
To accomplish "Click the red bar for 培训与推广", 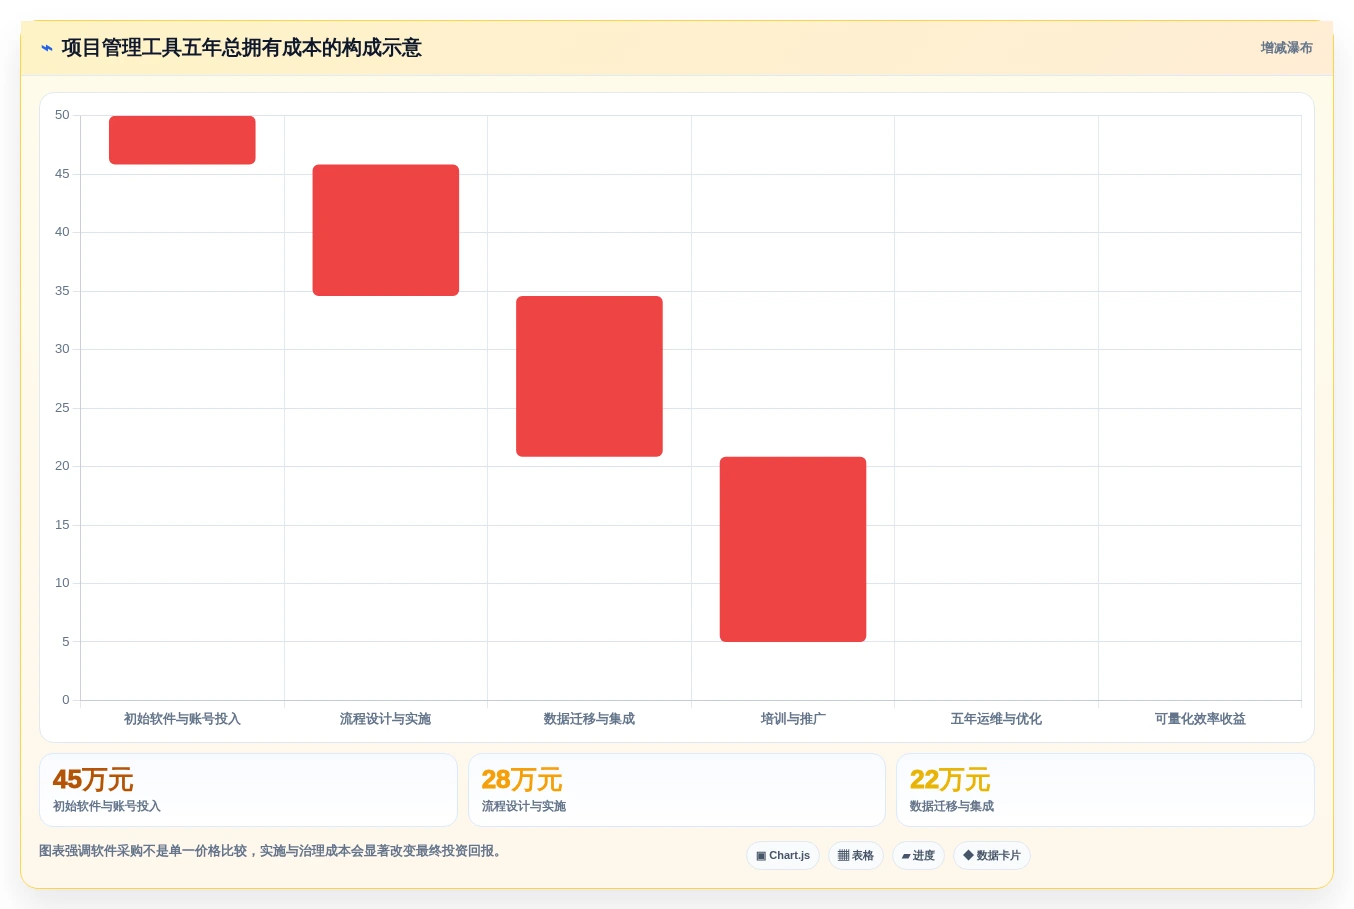I will coord(793,549).
